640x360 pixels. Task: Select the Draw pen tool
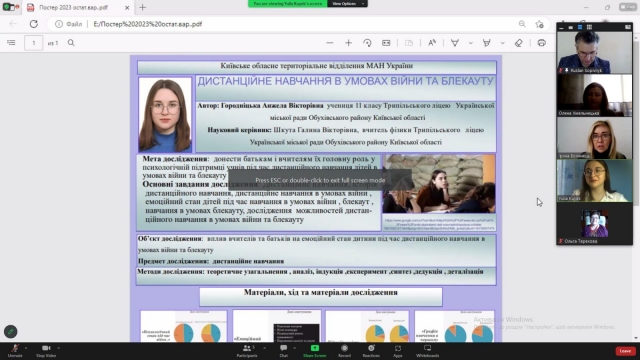[455, 43]
